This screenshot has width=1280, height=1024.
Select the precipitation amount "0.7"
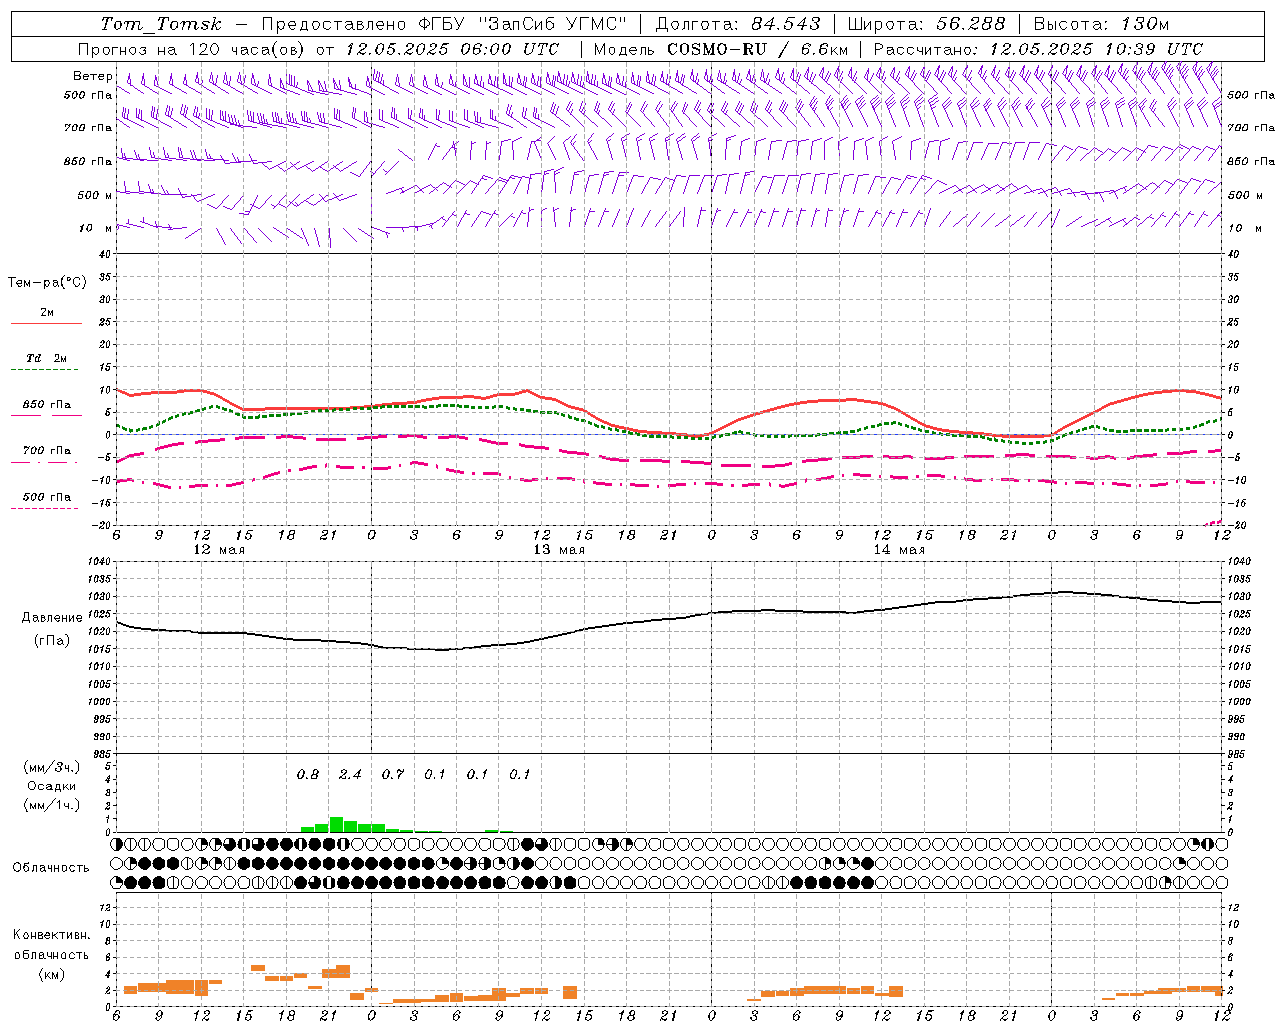click(x=393, y=774)
